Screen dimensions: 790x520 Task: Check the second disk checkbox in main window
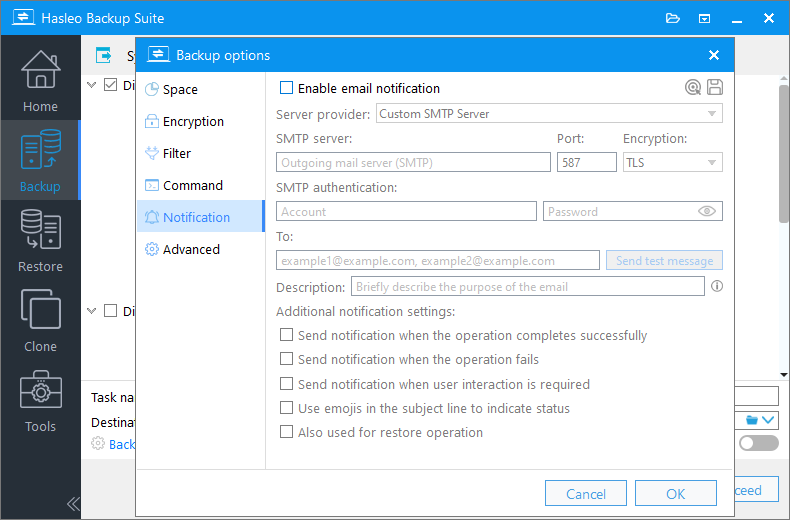tap(110, 310)
